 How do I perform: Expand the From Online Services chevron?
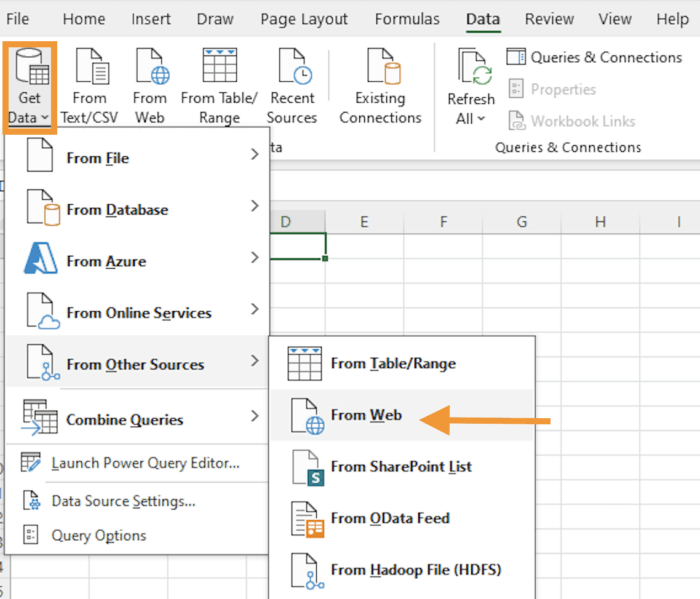254,309
